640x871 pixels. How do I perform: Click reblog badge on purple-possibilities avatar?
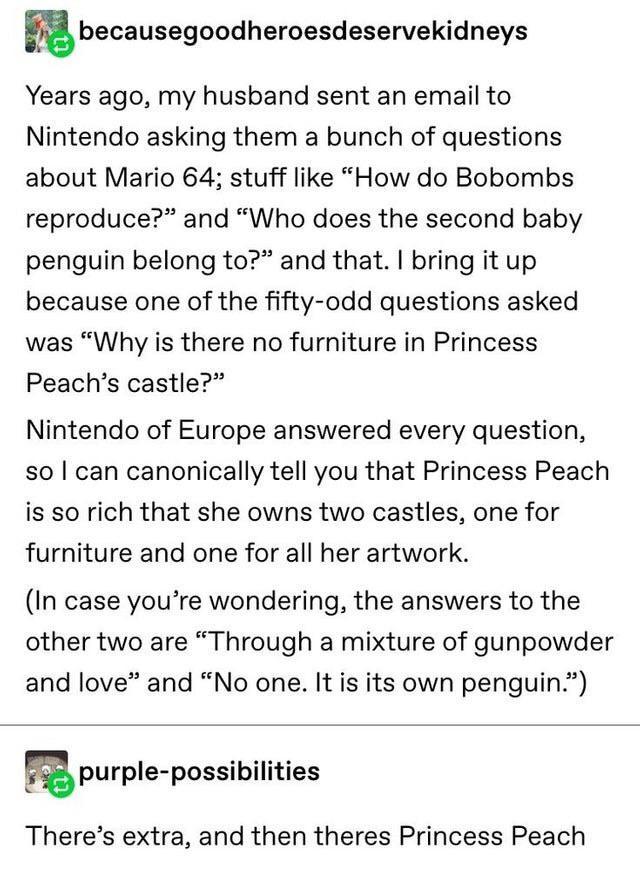pyautogui.click(x=63, y=783)
